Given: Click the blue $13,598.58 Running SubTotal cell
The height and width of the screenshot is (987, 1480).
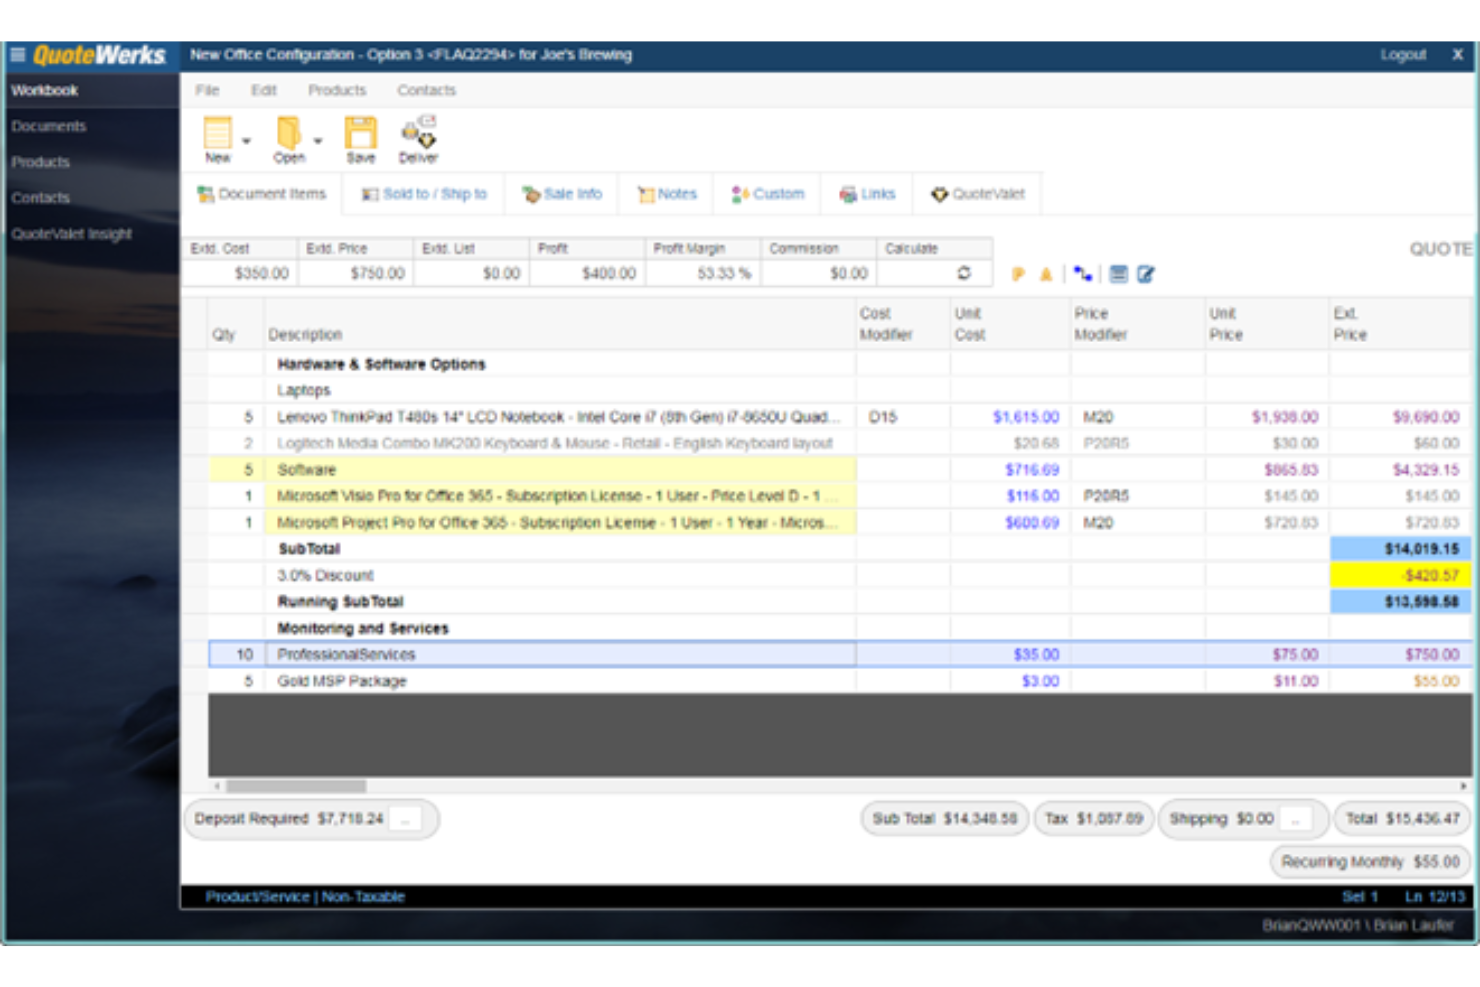Looking at the screenshot, I should tap(1400, 602).
